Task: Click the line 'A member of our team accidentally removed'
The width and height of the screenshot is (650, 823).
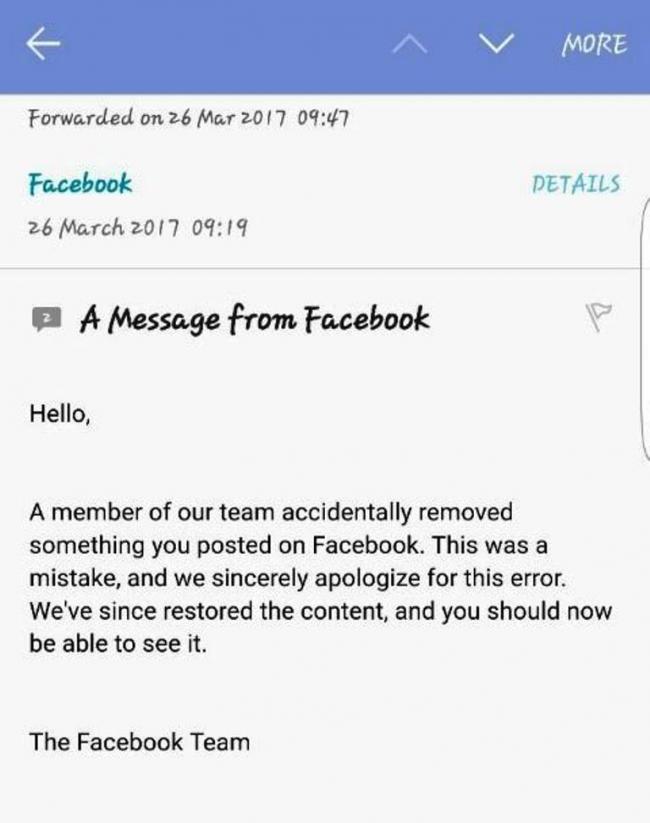Action: click(271, 513)
